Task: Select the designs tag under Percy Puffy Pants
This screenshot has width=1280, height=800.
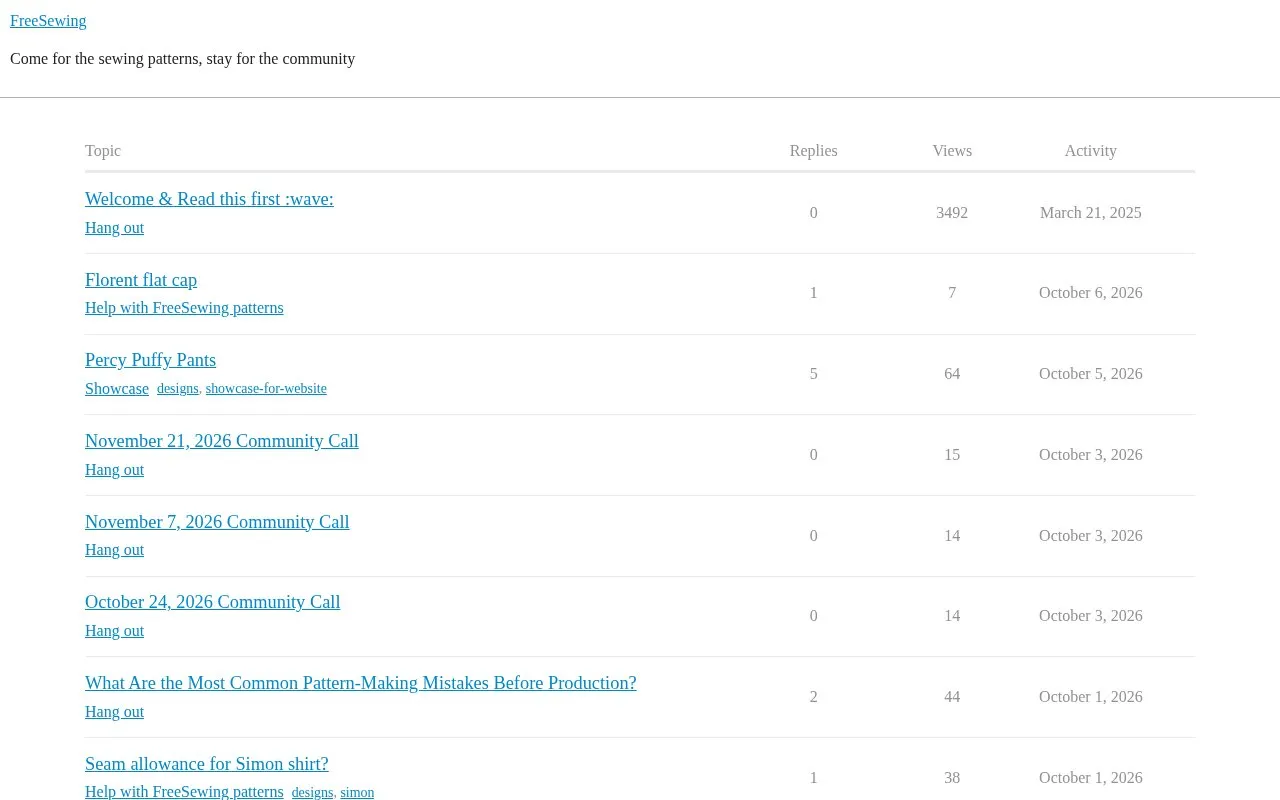Action: (178, 389)
